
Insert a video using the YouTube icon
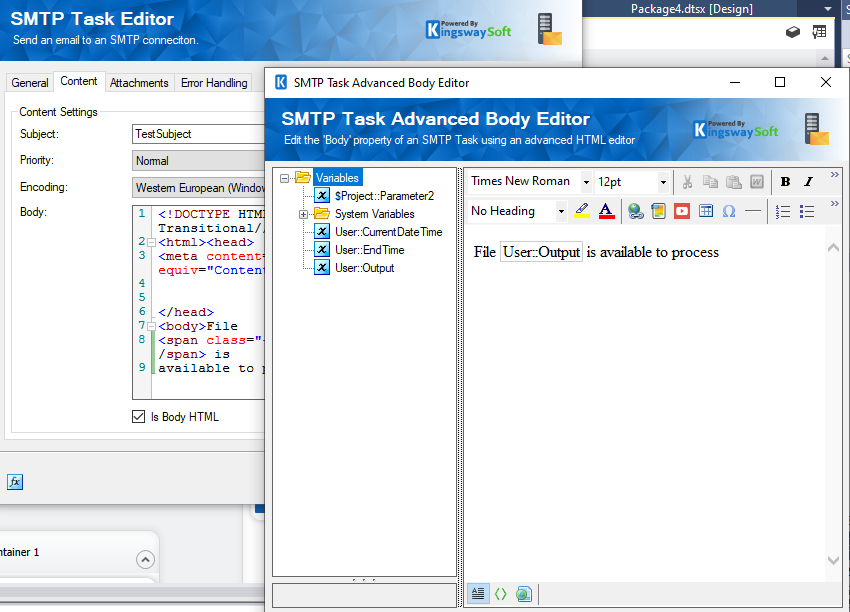coord(682,210)
